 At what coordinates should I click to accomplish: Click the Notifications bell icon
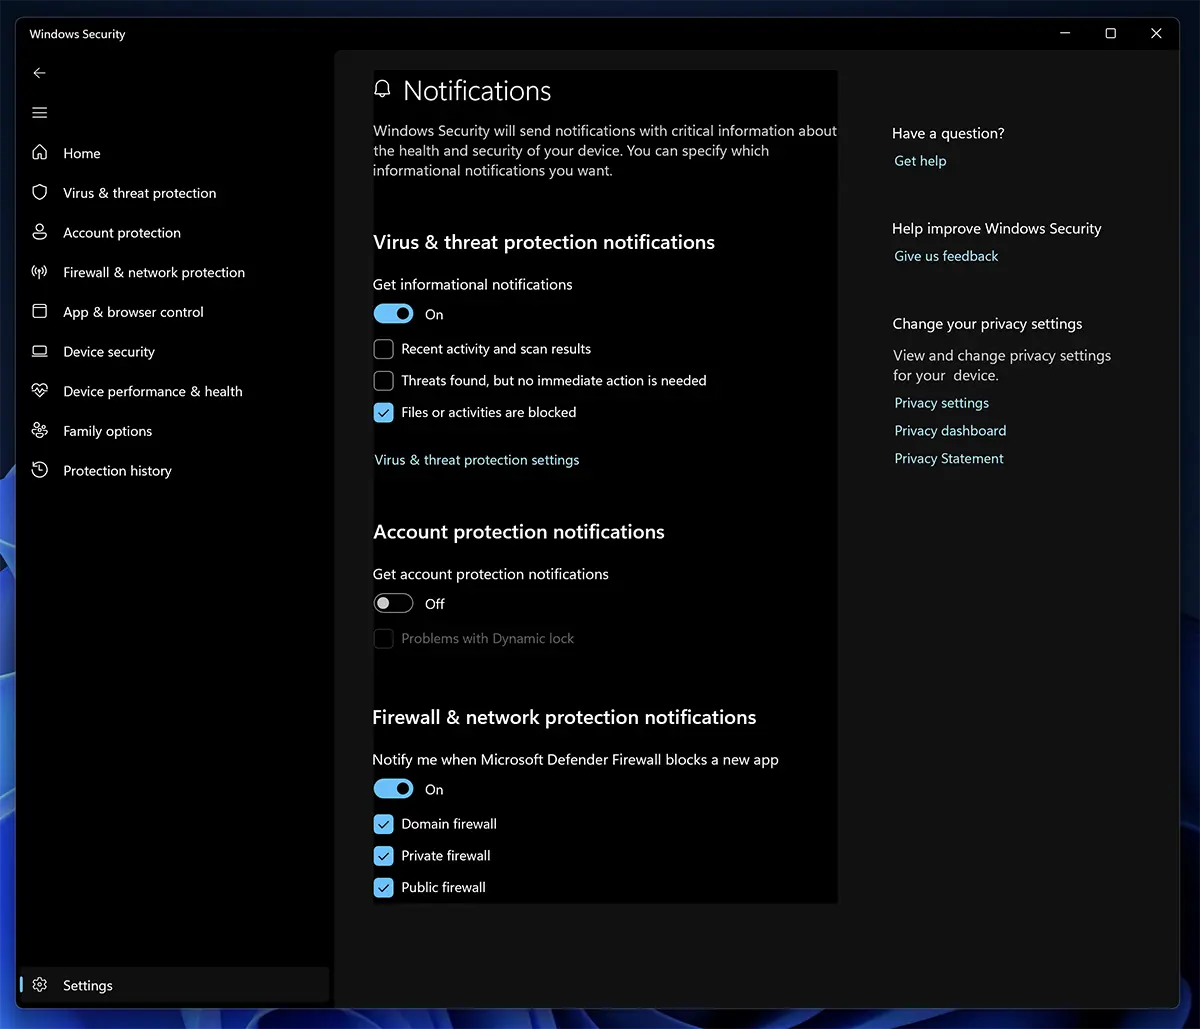382,90
